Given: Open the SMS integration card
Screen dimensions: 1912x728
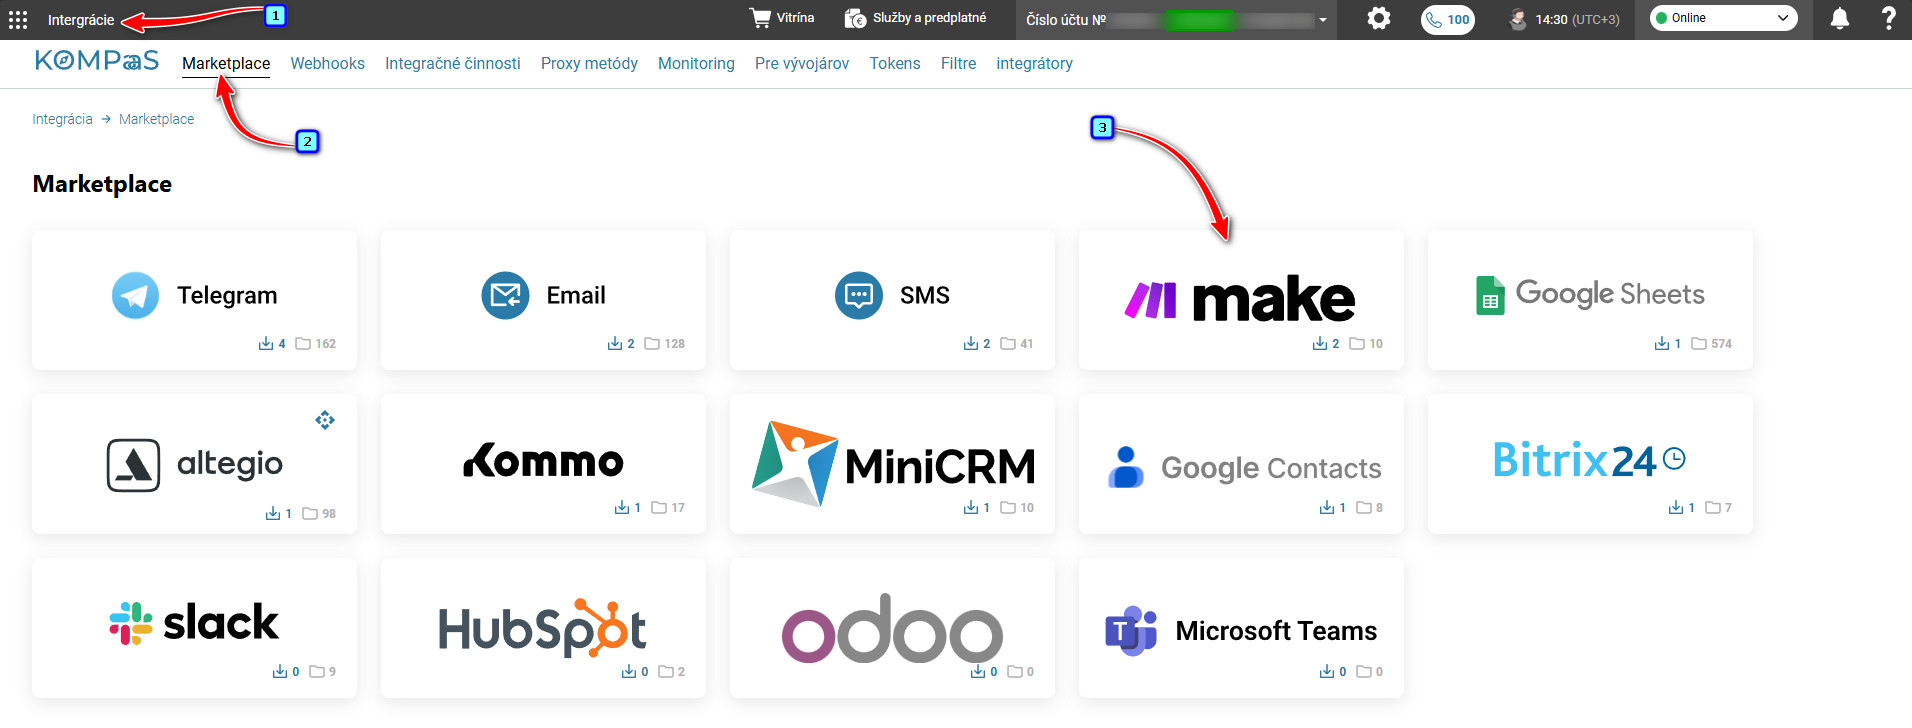Looking at the screenshot, I should [x=892, y=300].
